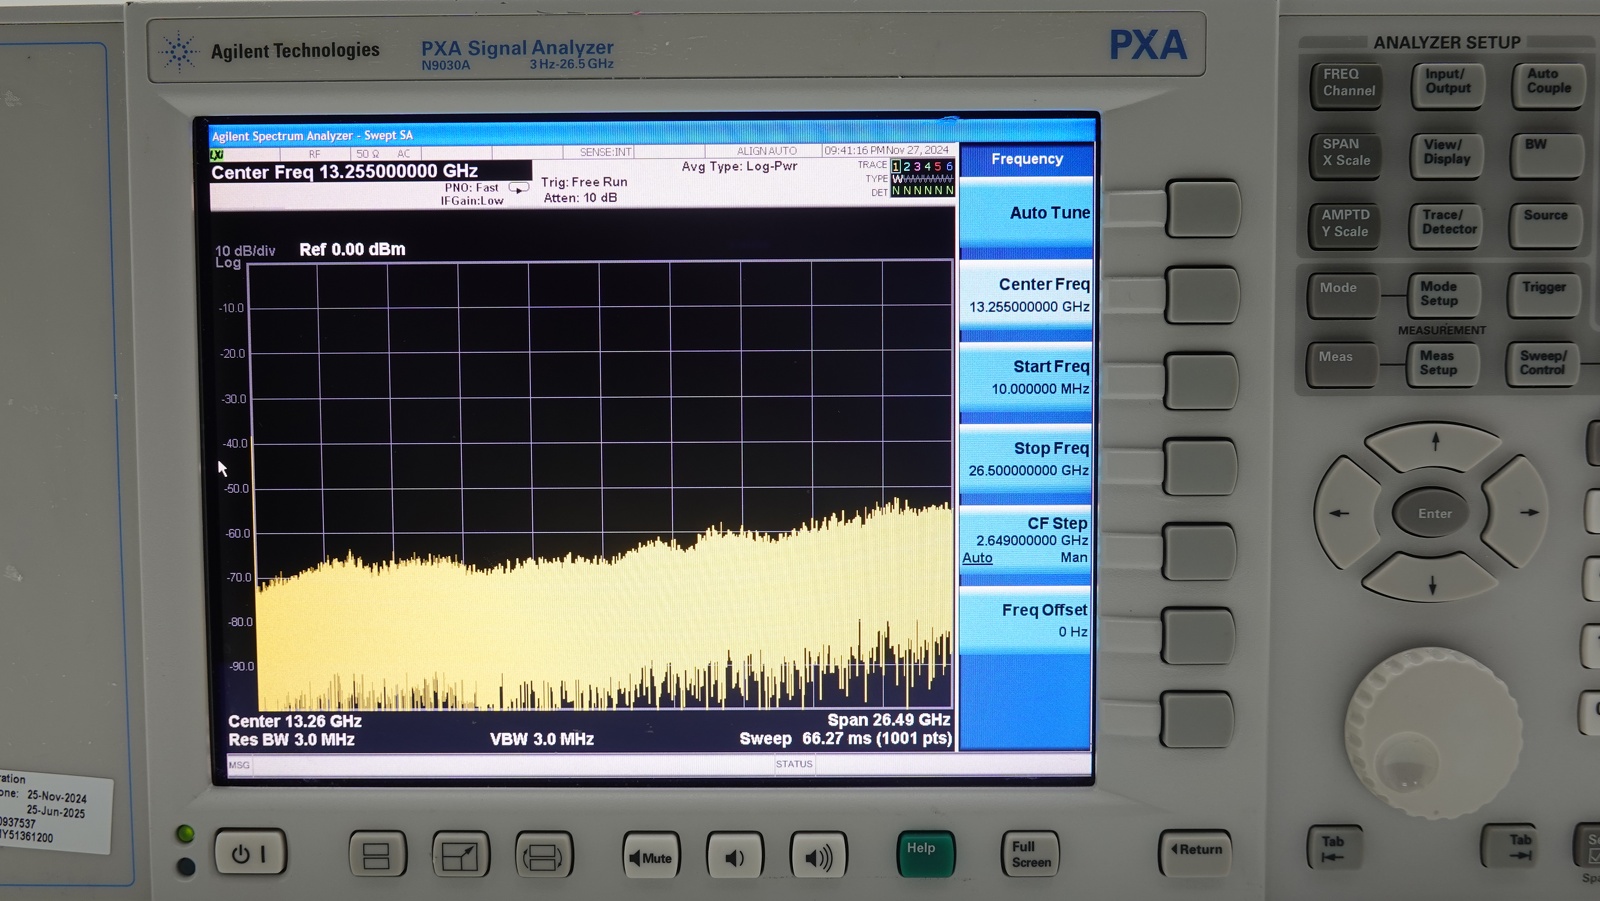Select the Stop Freq softkey

tap(1025, 460)
